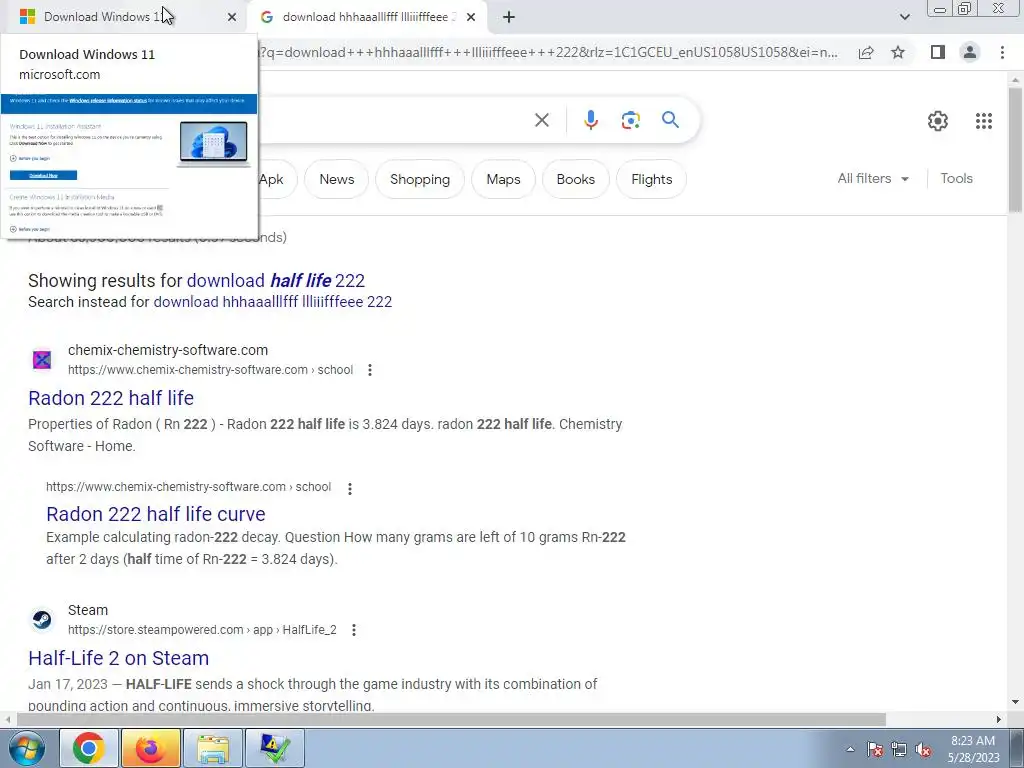Filter results by Shopping

pyautogui.click(x=420, y=179)
